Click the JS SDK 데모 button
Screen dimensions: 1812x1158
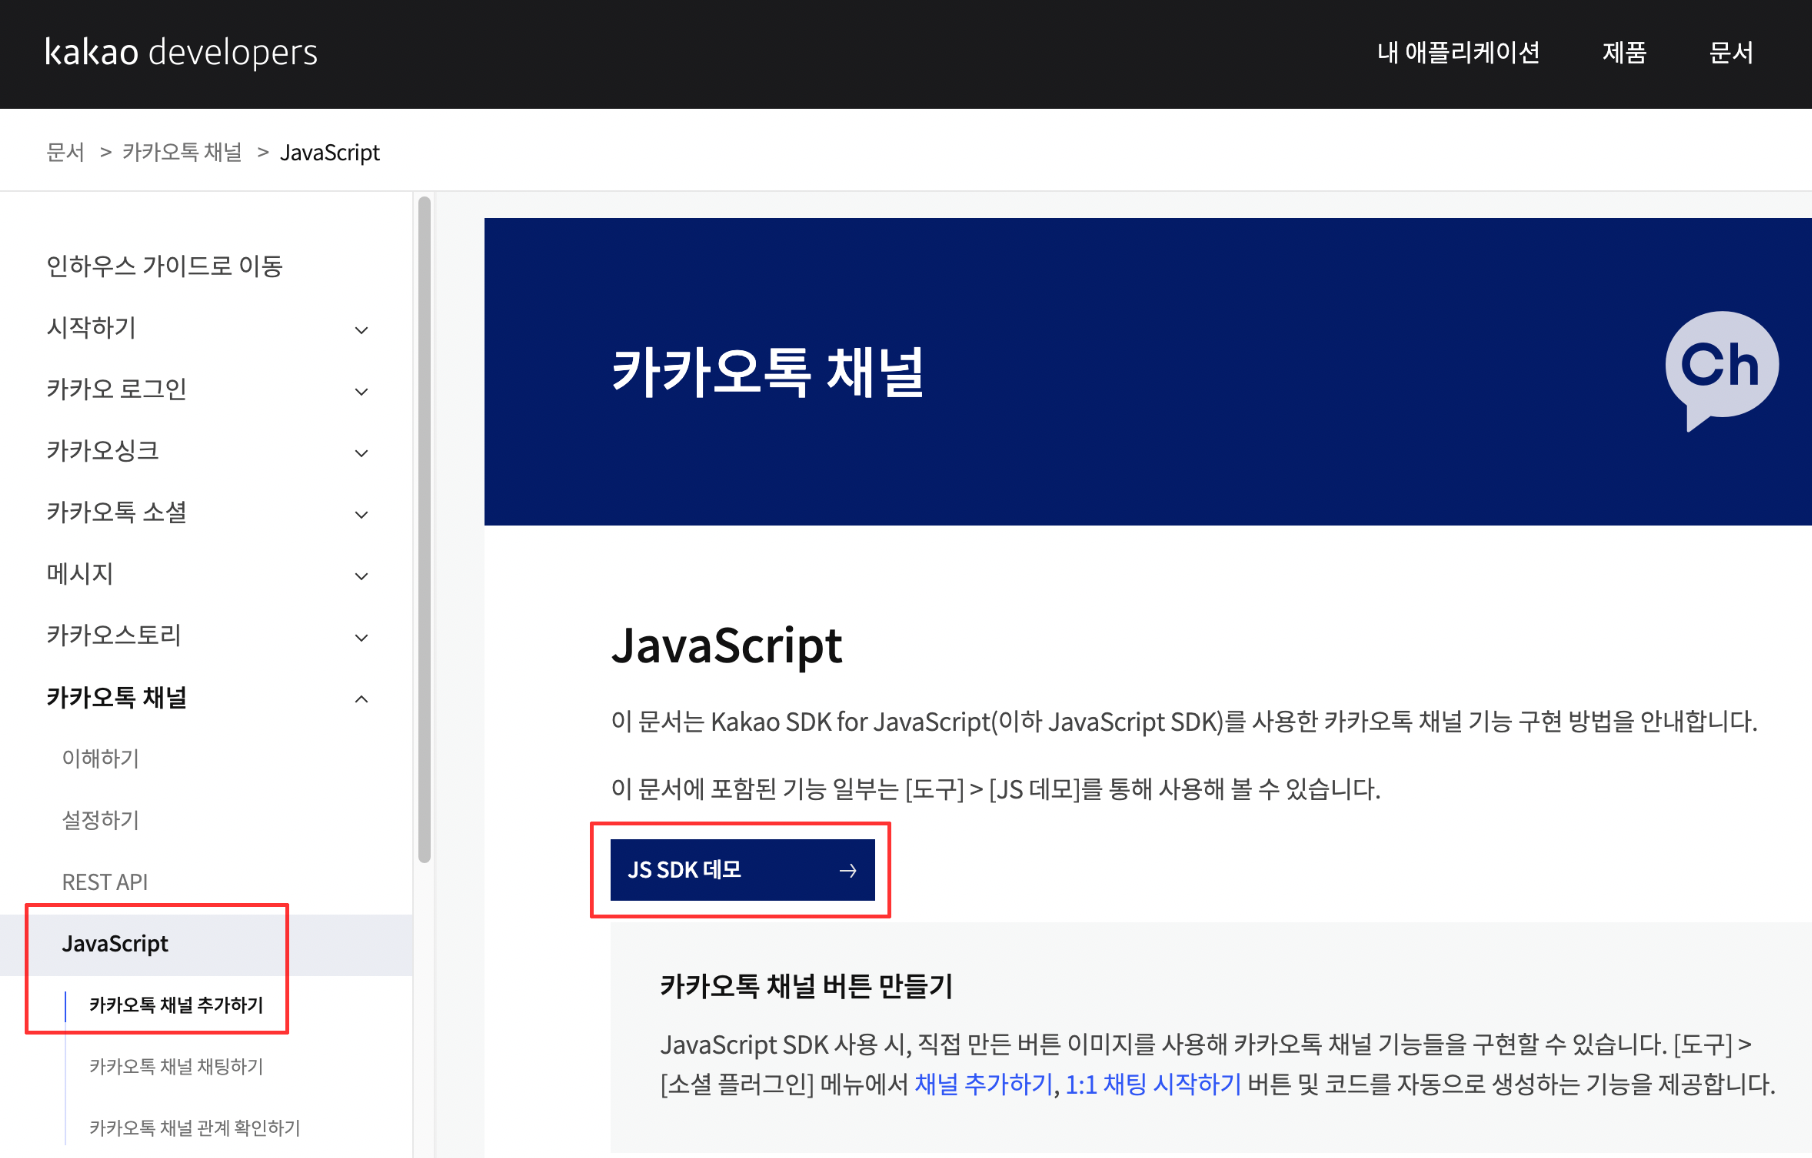point(742,870)
